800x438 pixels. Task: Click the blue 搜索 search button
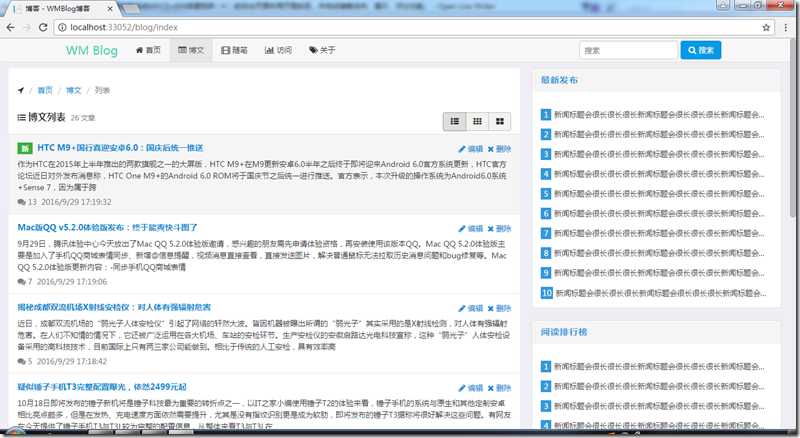701,51
